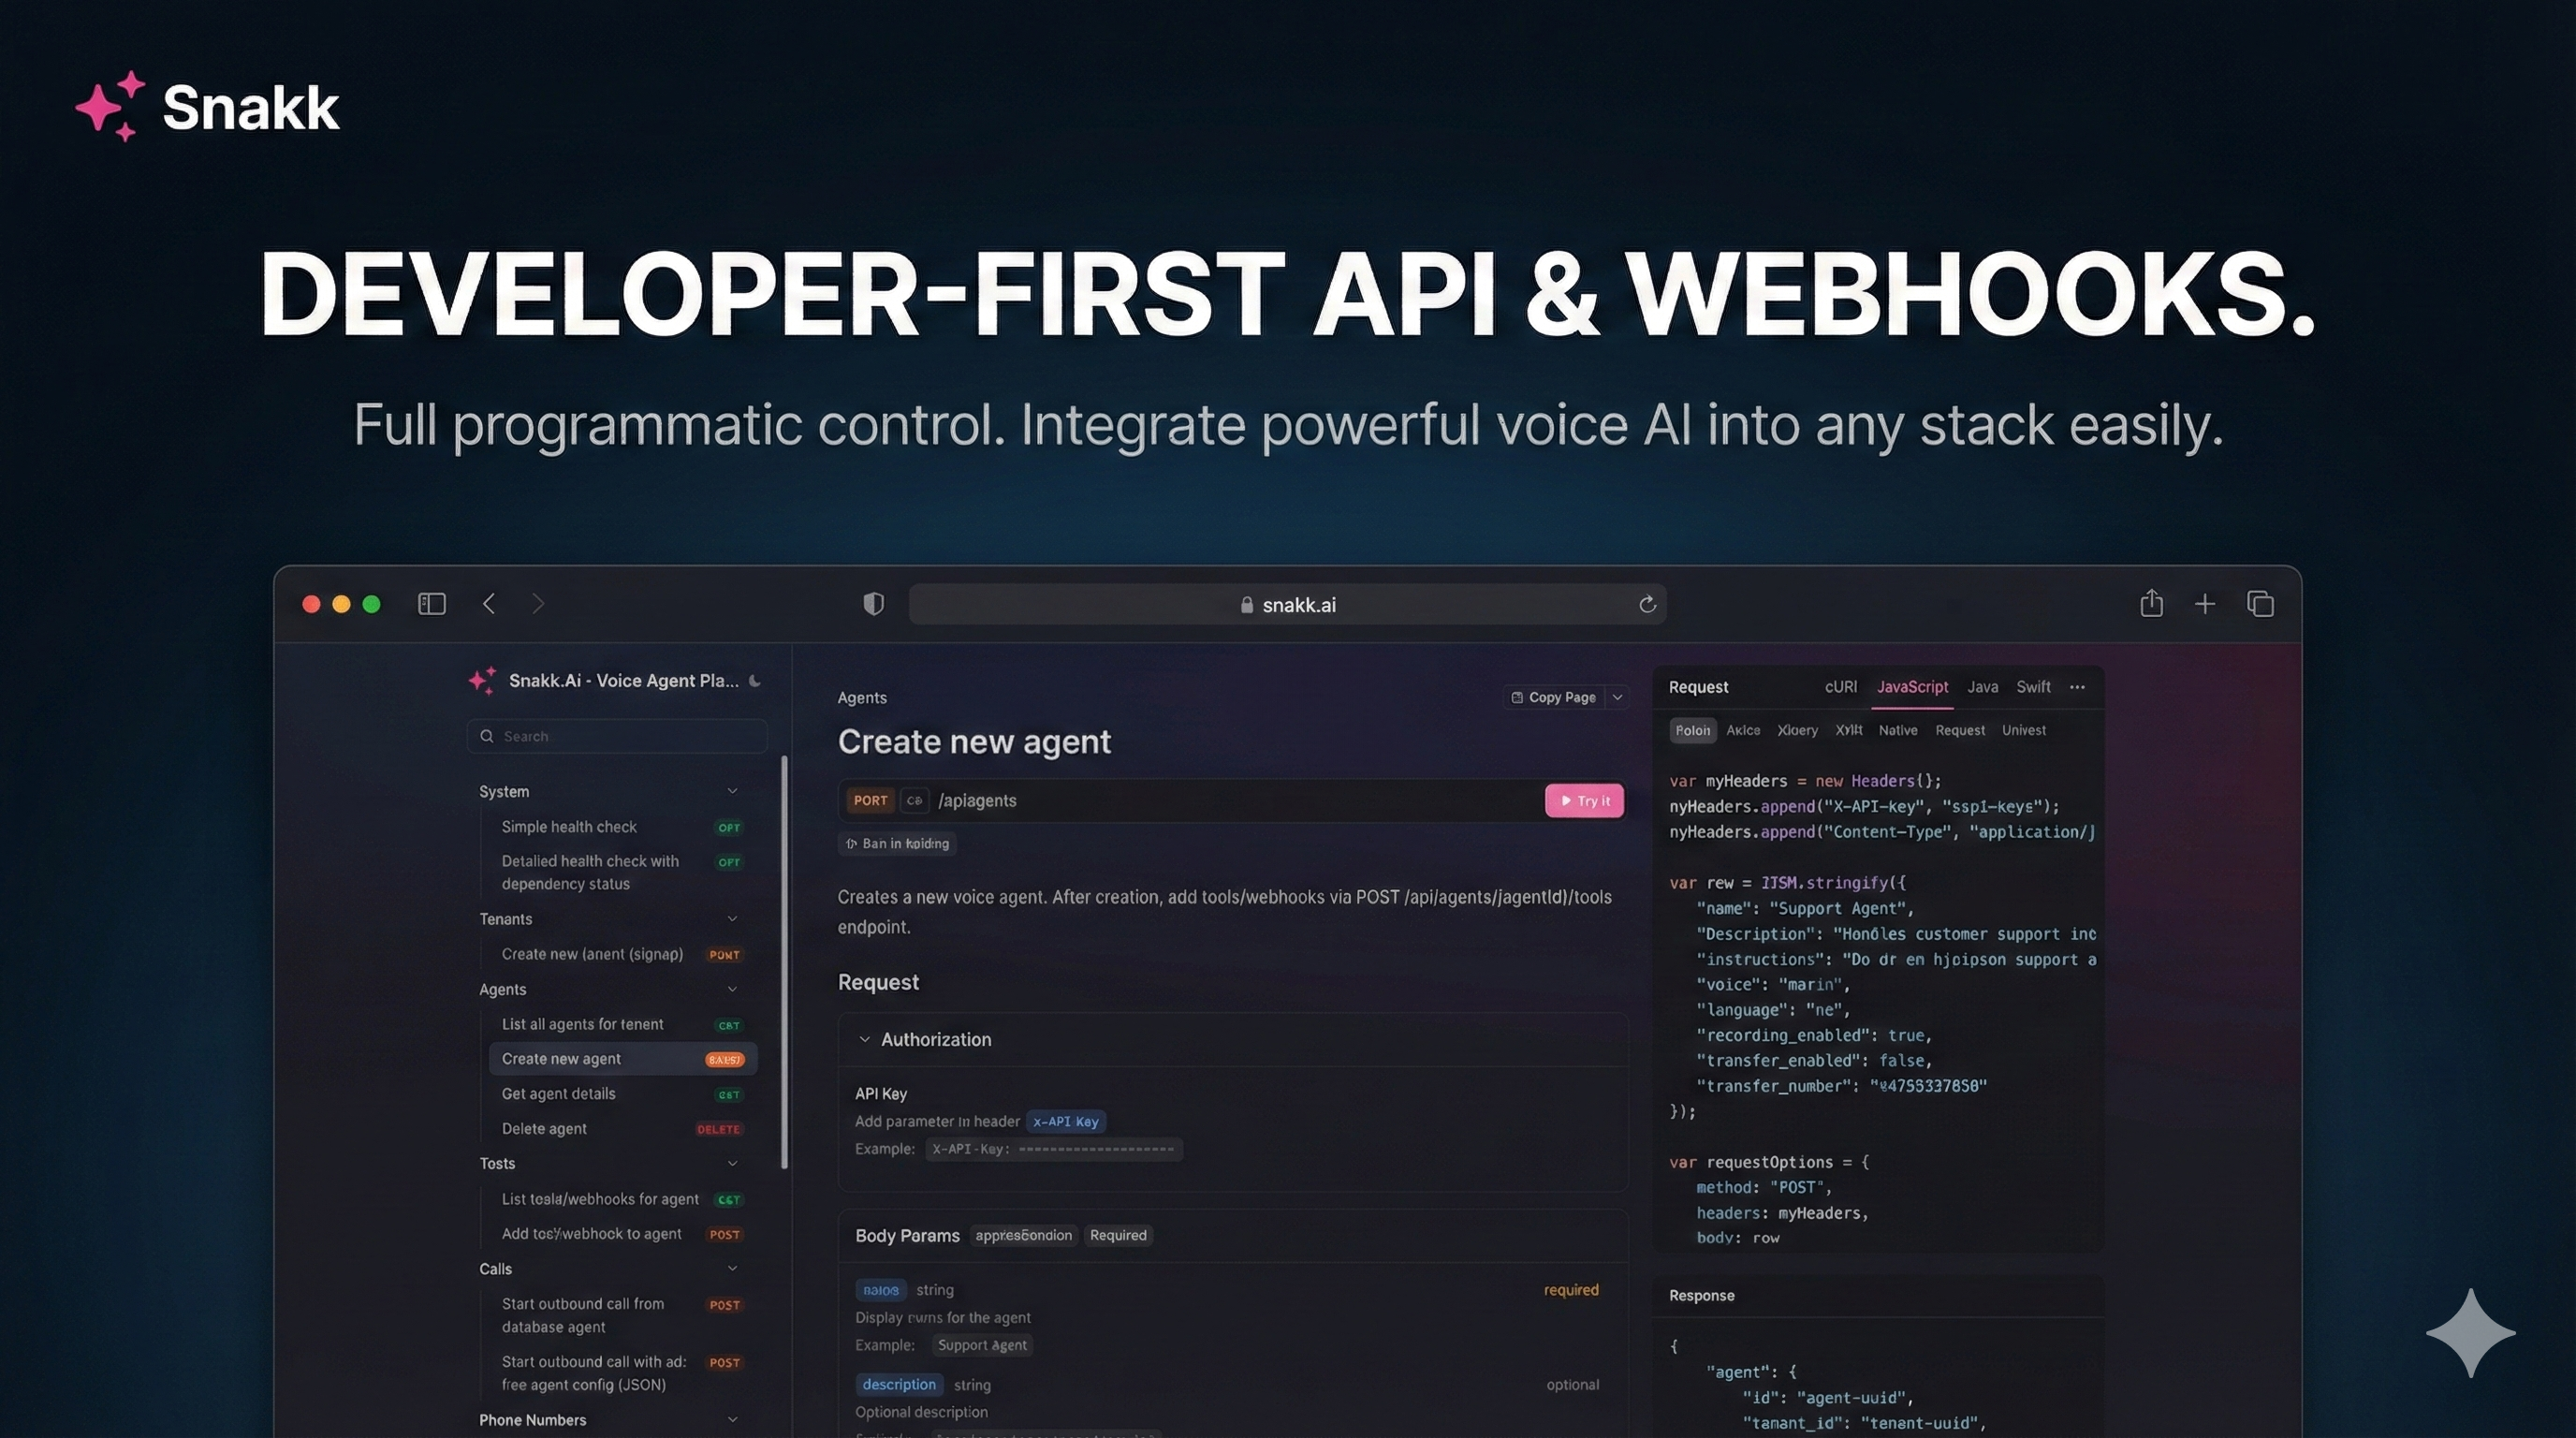Toggle dark mode moon icon in sidebar

tap(755, 681)
